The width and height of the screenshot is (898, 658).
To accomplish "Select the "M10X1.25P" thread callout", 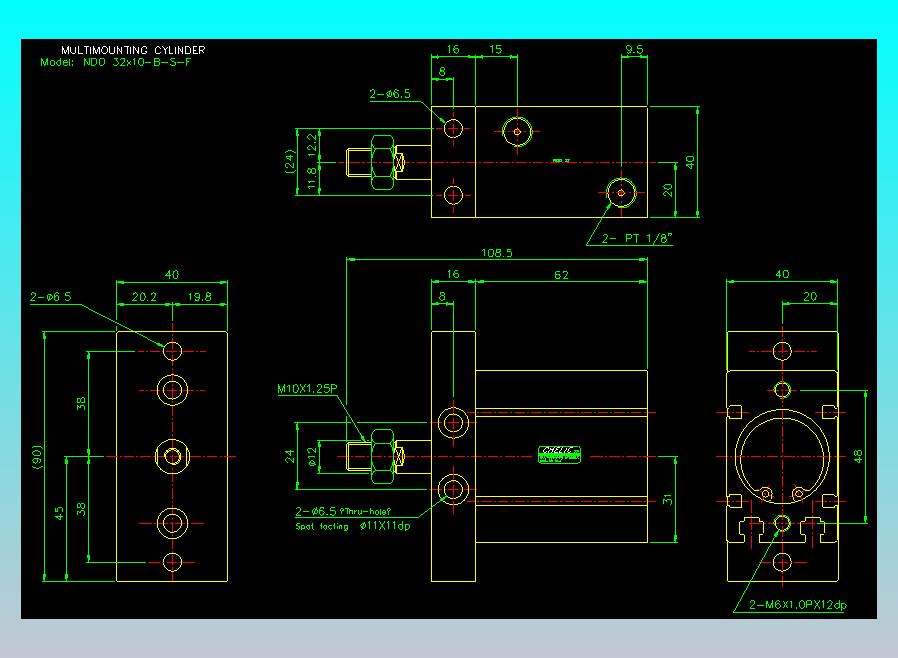I will click(308, 389).
